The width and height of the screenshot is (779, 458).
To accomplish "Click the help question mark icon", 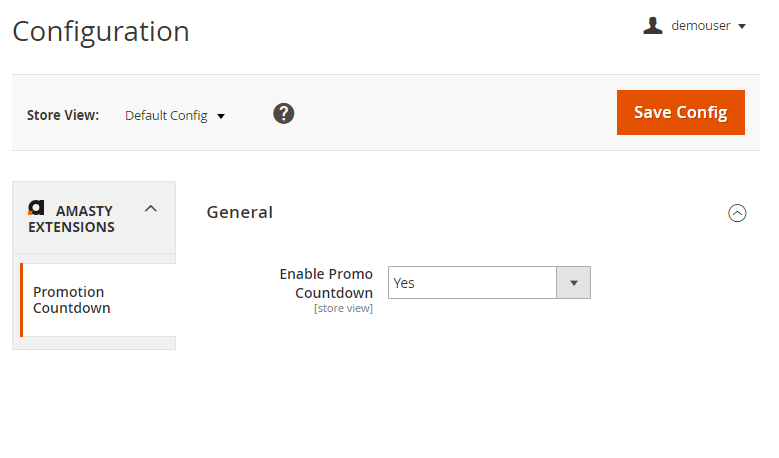I will (284, 114).
